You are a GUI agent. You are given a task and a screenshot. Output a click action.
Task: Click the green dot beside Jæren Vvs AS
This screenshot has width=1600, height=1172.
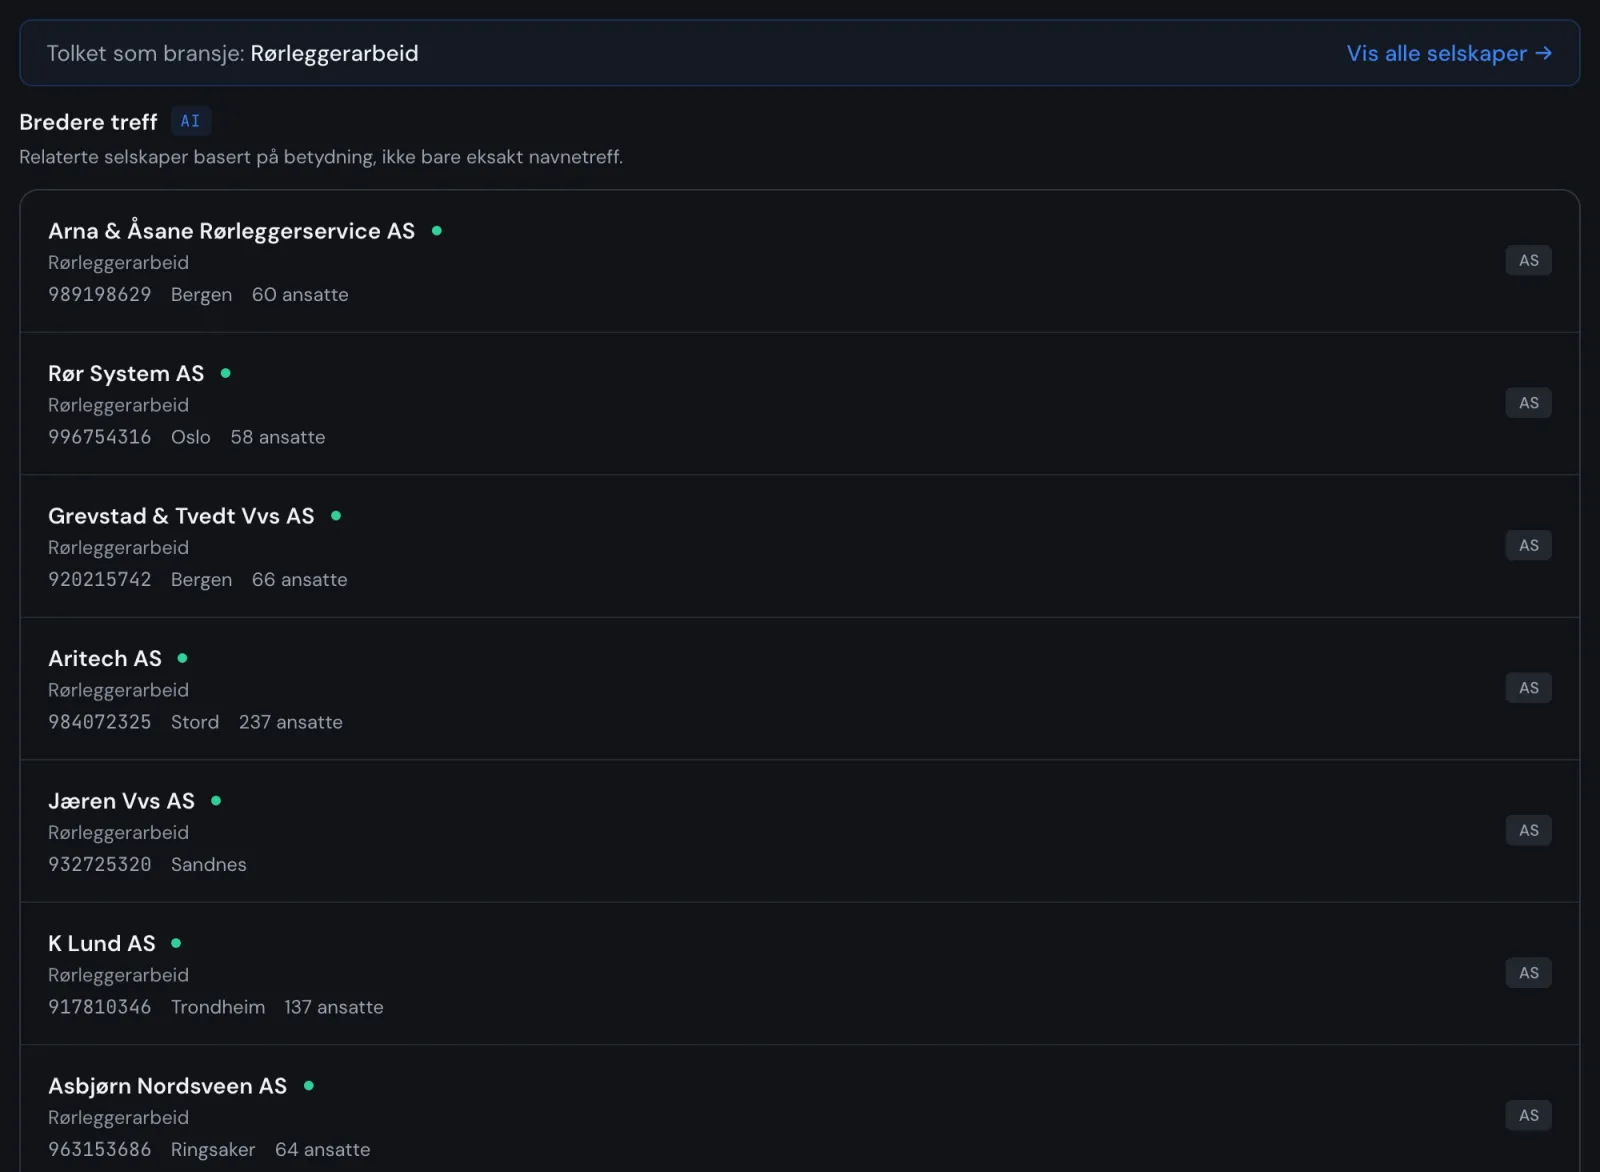pyautogui.click(x=216, y=801)
